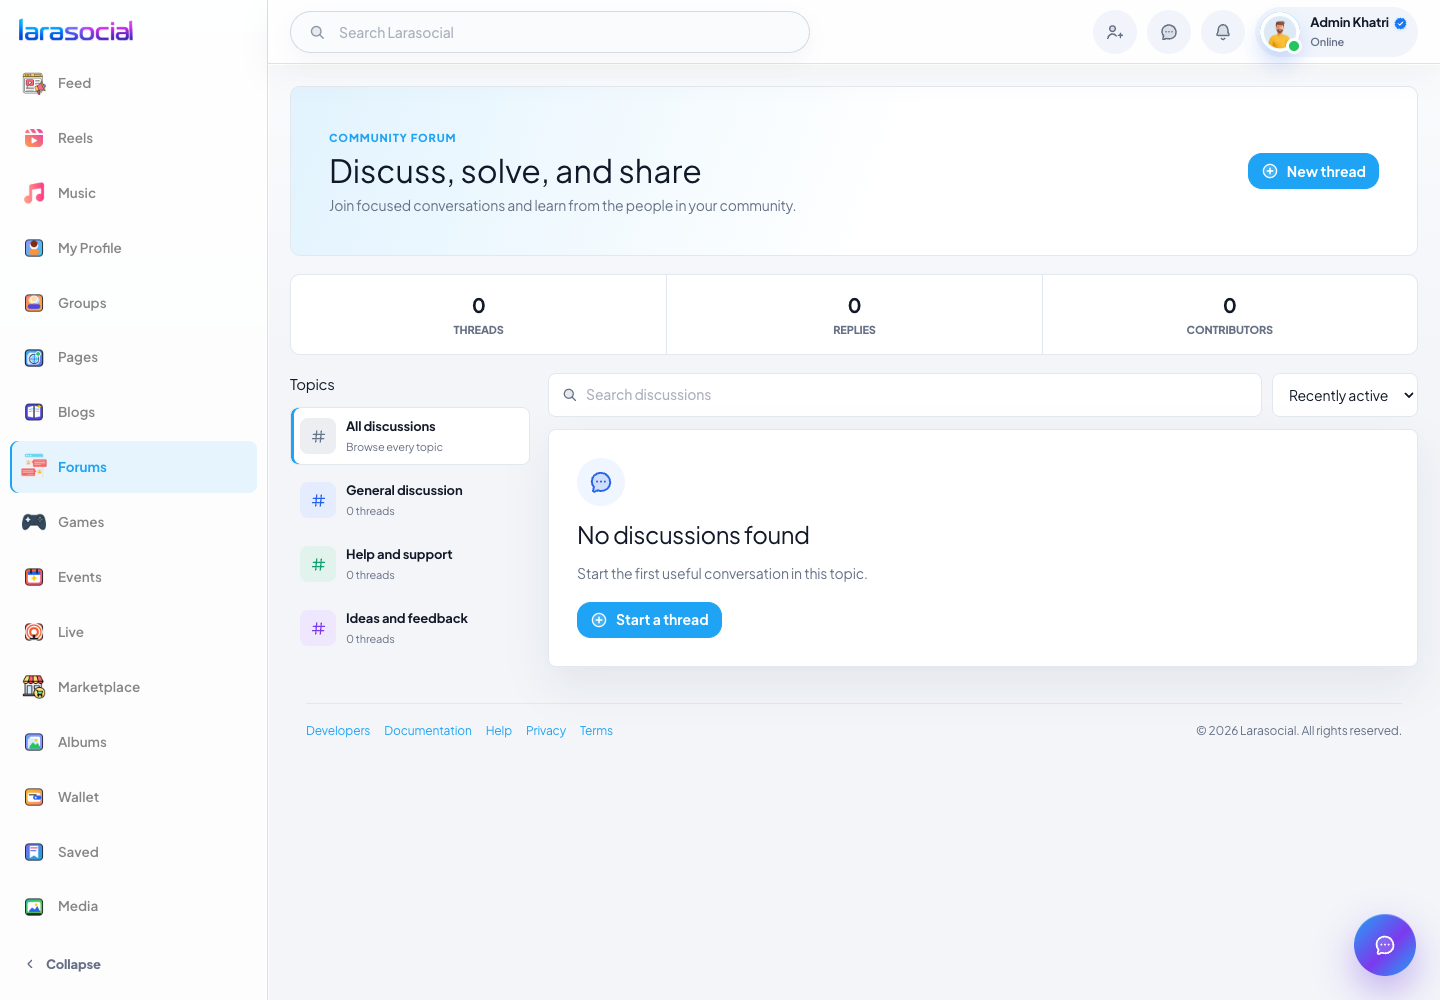Open messages chat bubble icon in header
Viewport: 1440px width, 1000px height.
(x=1168, y=32)
